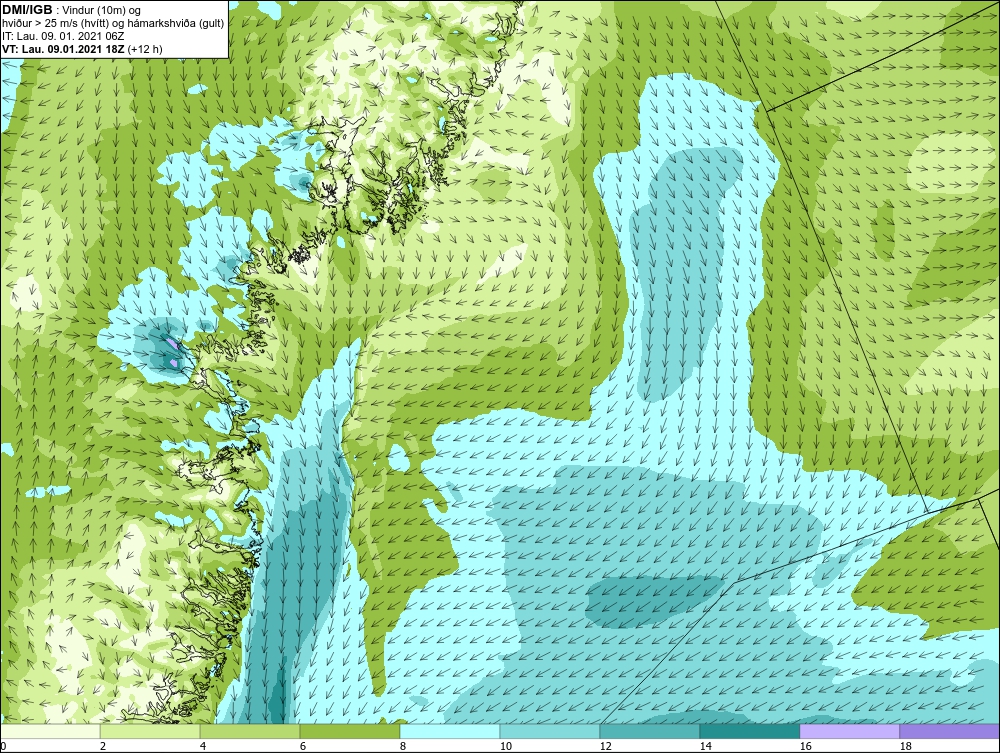Viewport: 1000px width, 753px height.
Task: Click the 0–2 m/s palest legend swatch
Action: [x=50, y=731]
